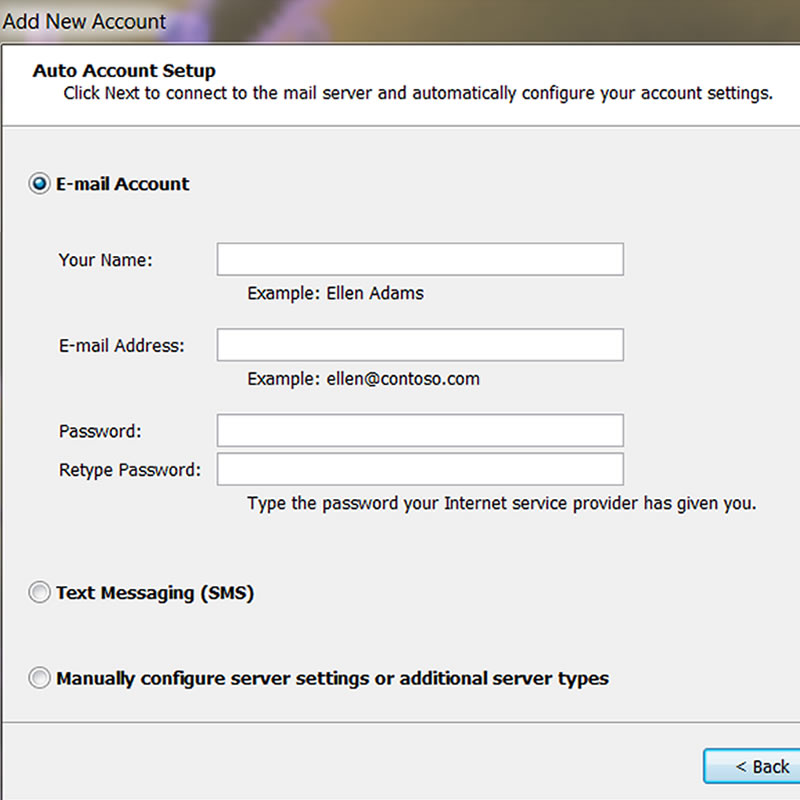
Task: Click the "E-mail Account" option label
Action: click(123, 184)
